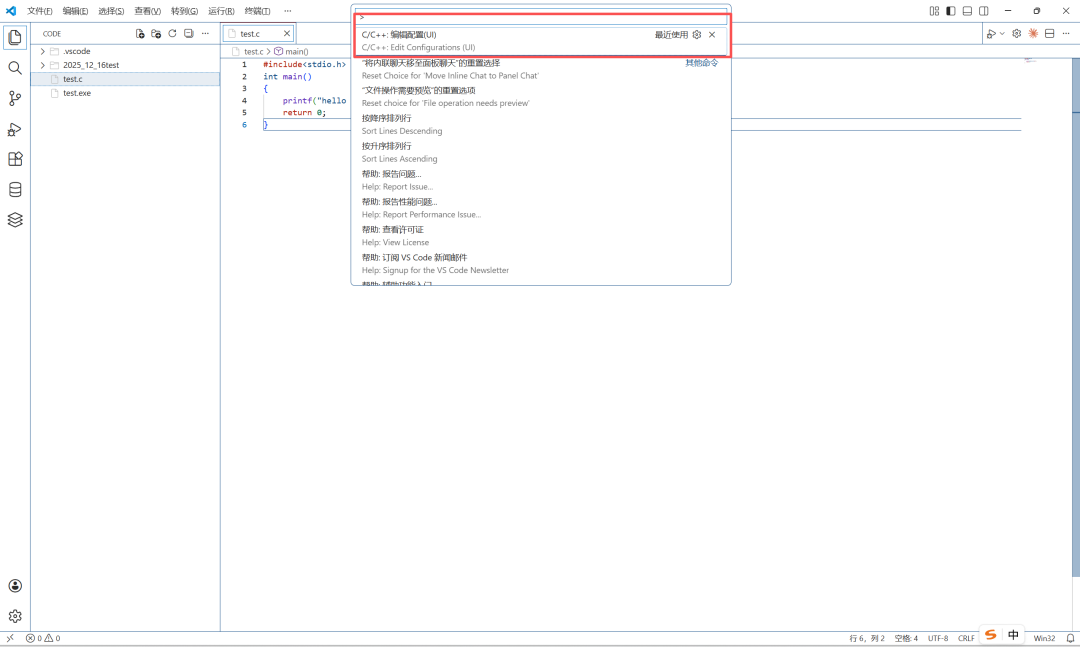
Task: Click the Customize Layout icon in title bar
Action: pyautogui.click(x=934, y=11)
